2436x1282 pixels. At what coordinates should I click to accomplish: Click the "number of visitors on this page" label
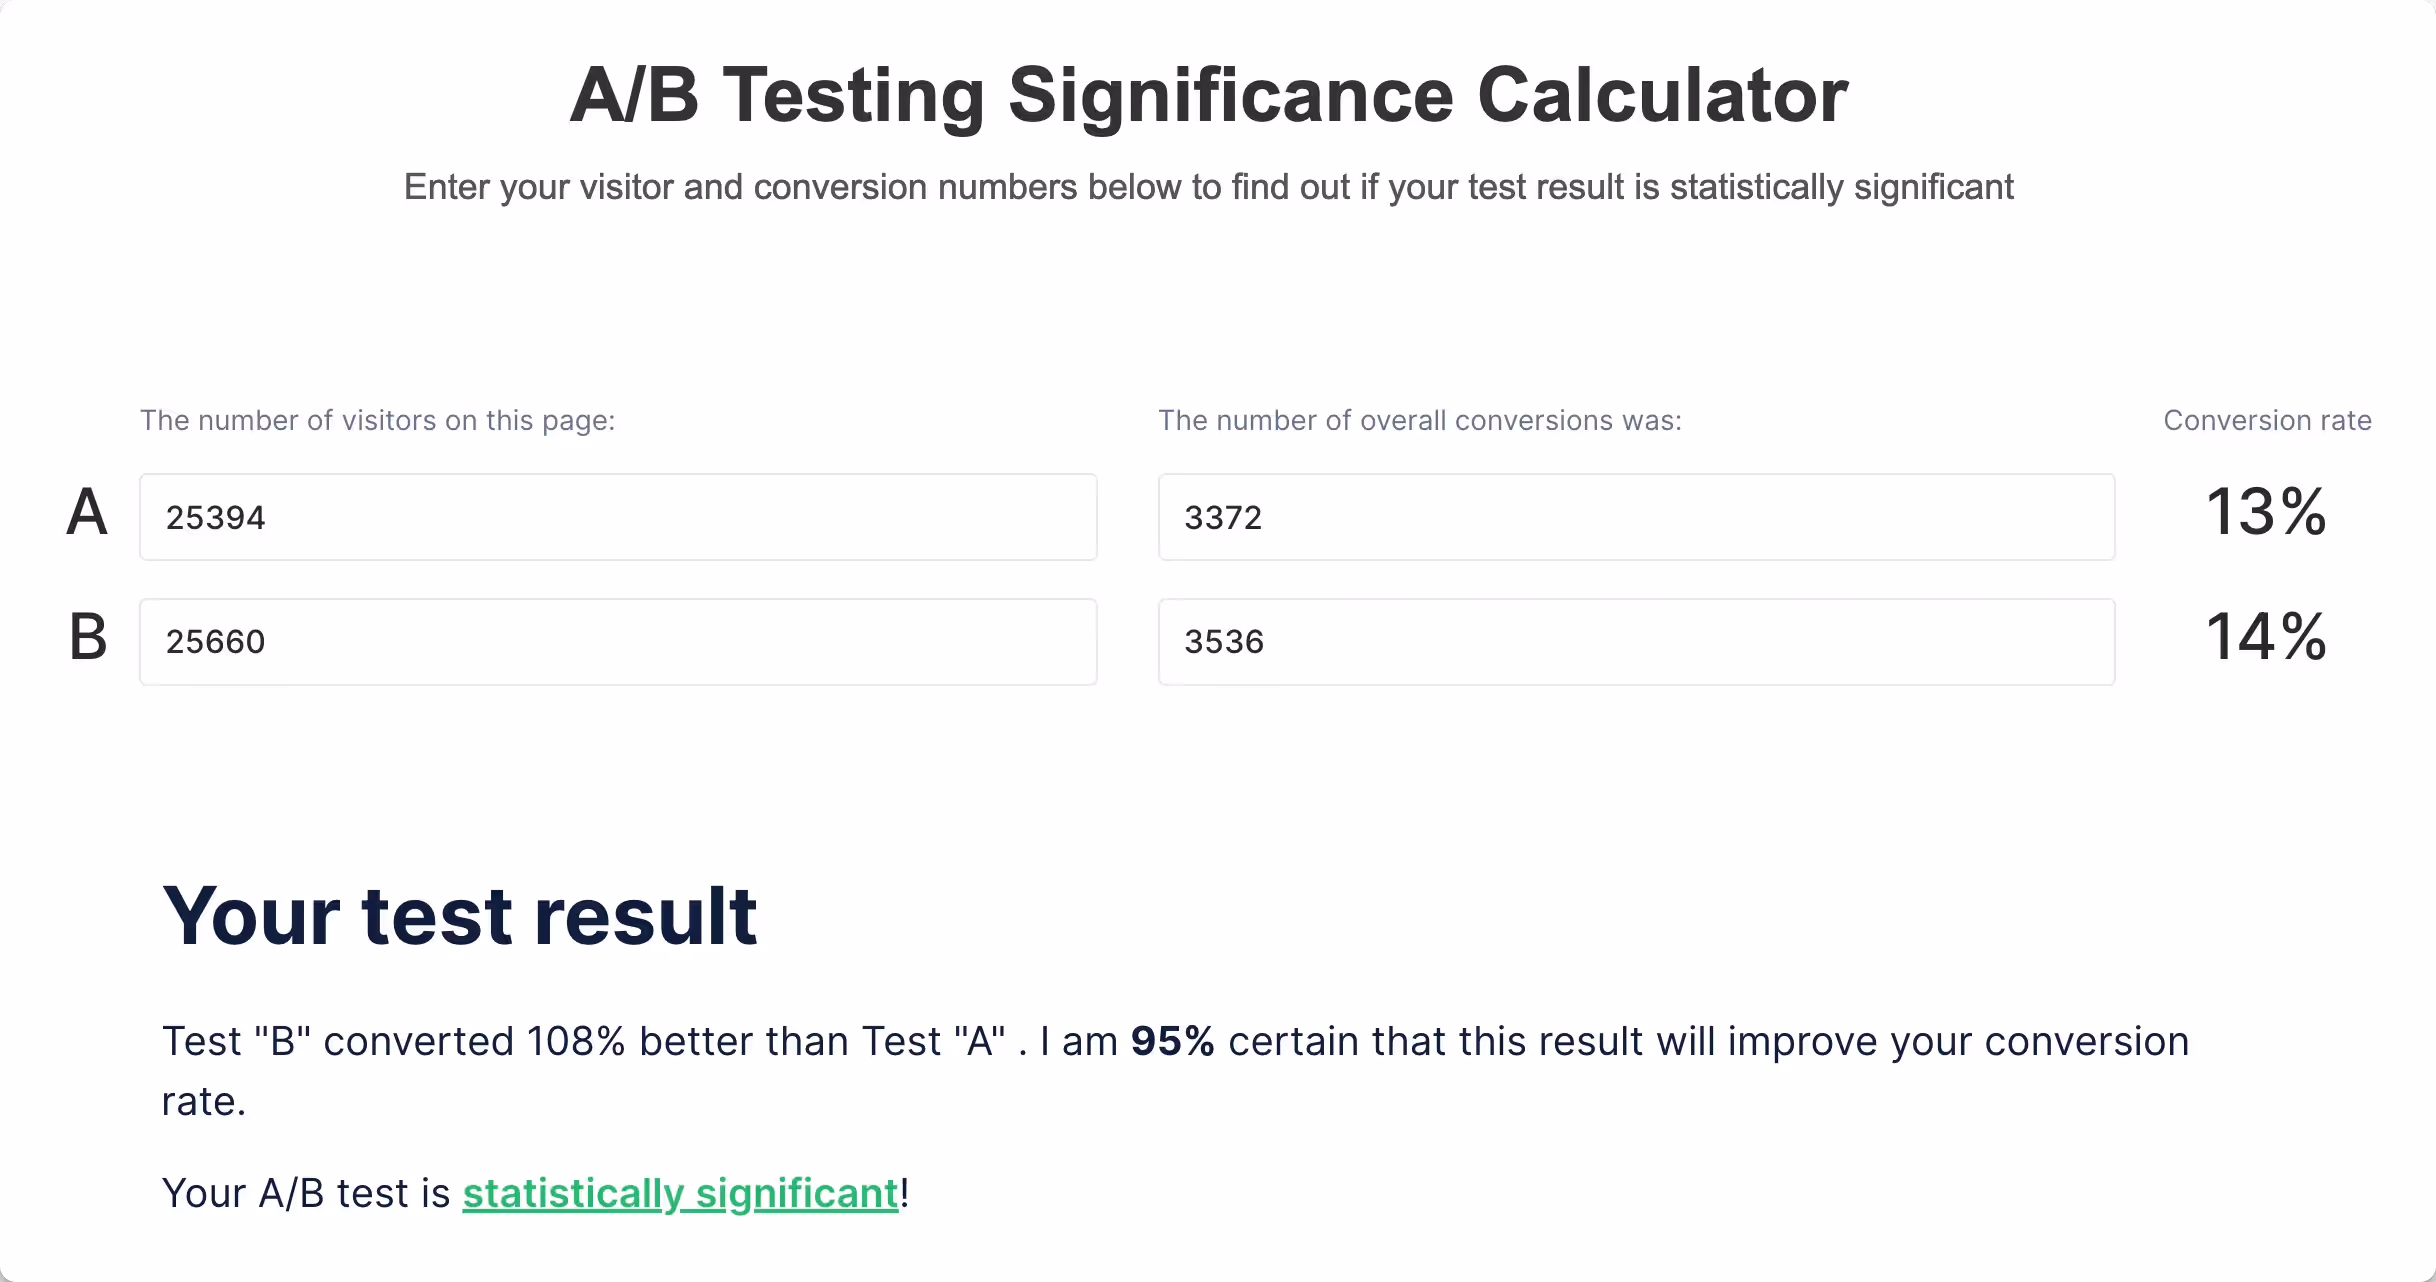click(377, 420)
